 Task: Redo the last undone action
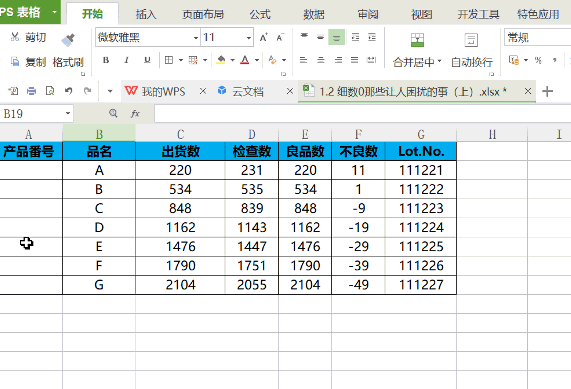87,91
